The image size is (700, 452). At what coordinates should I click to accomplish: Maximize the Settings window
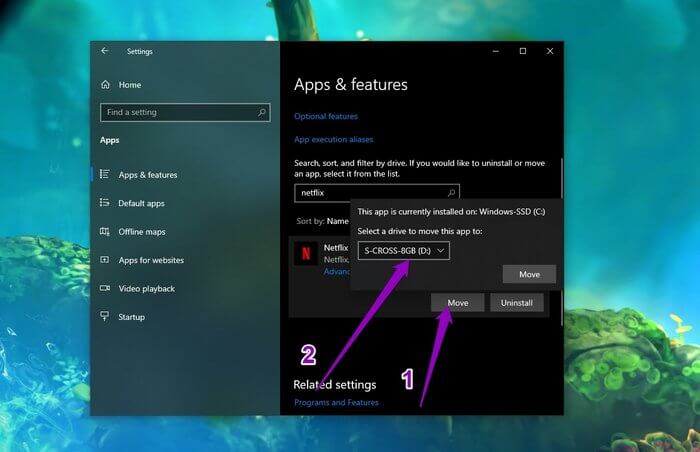(x=523, y=51)
